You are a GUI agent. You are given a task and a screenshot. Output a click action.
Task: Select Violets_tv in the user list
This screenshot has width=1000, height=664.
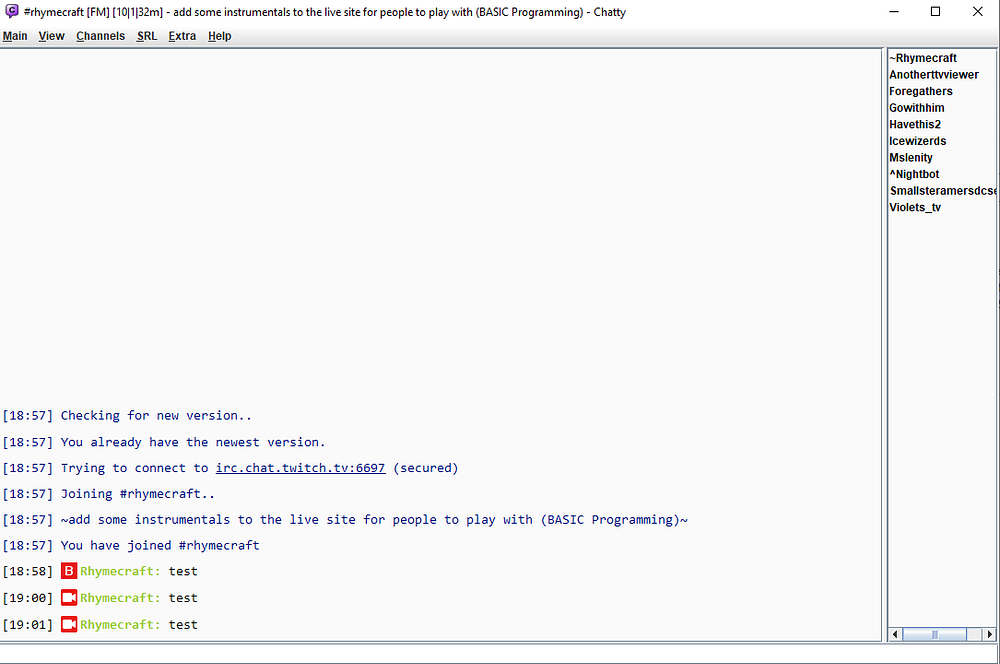pyautogui.click(x=915, y=207)
